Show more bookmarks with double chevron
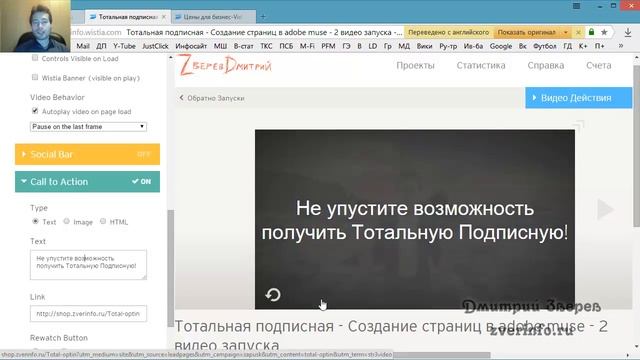640x360 pixels. [620, 46]
